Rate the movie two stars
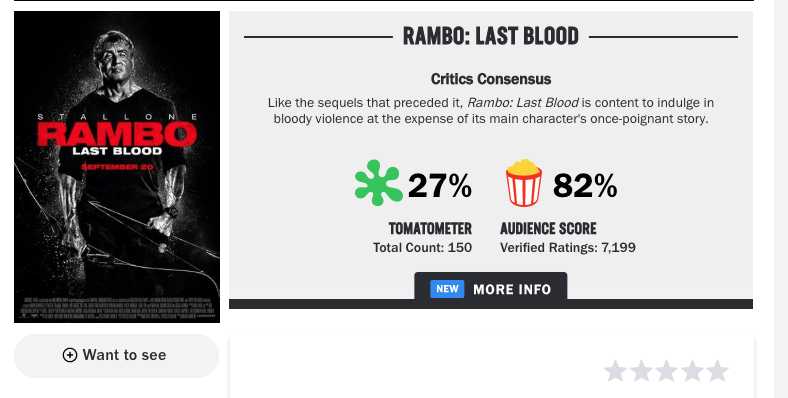This screenshot has height=398, width=788. [x=641, y=371]
